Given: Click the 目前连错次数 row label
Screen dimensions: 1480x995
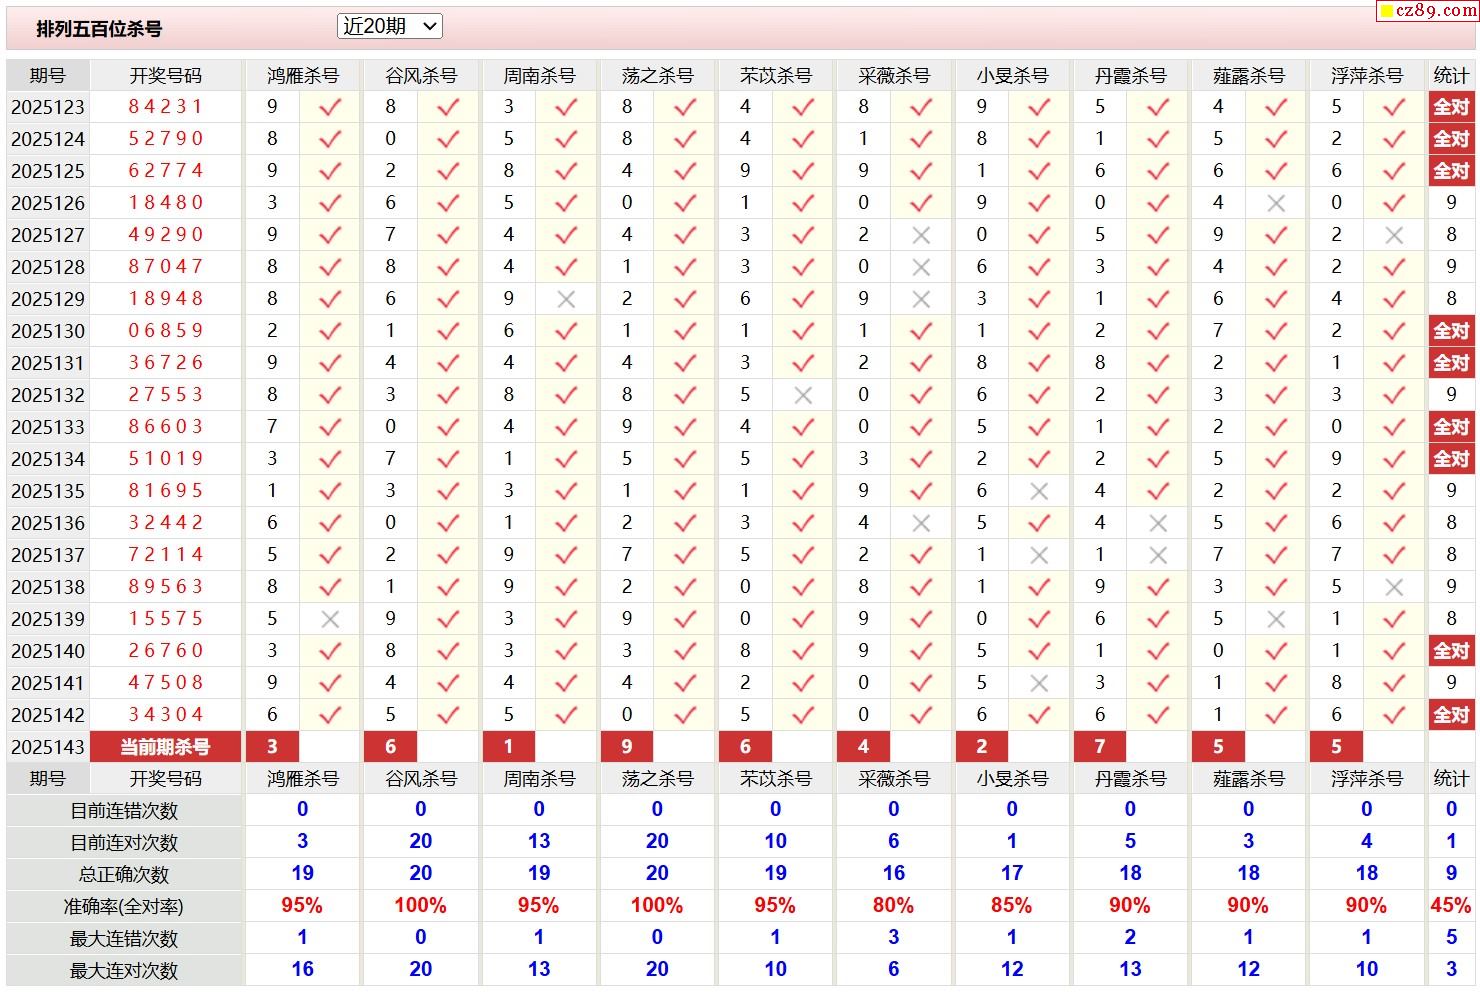Looking at the screenshot, I should pos(124,811).
